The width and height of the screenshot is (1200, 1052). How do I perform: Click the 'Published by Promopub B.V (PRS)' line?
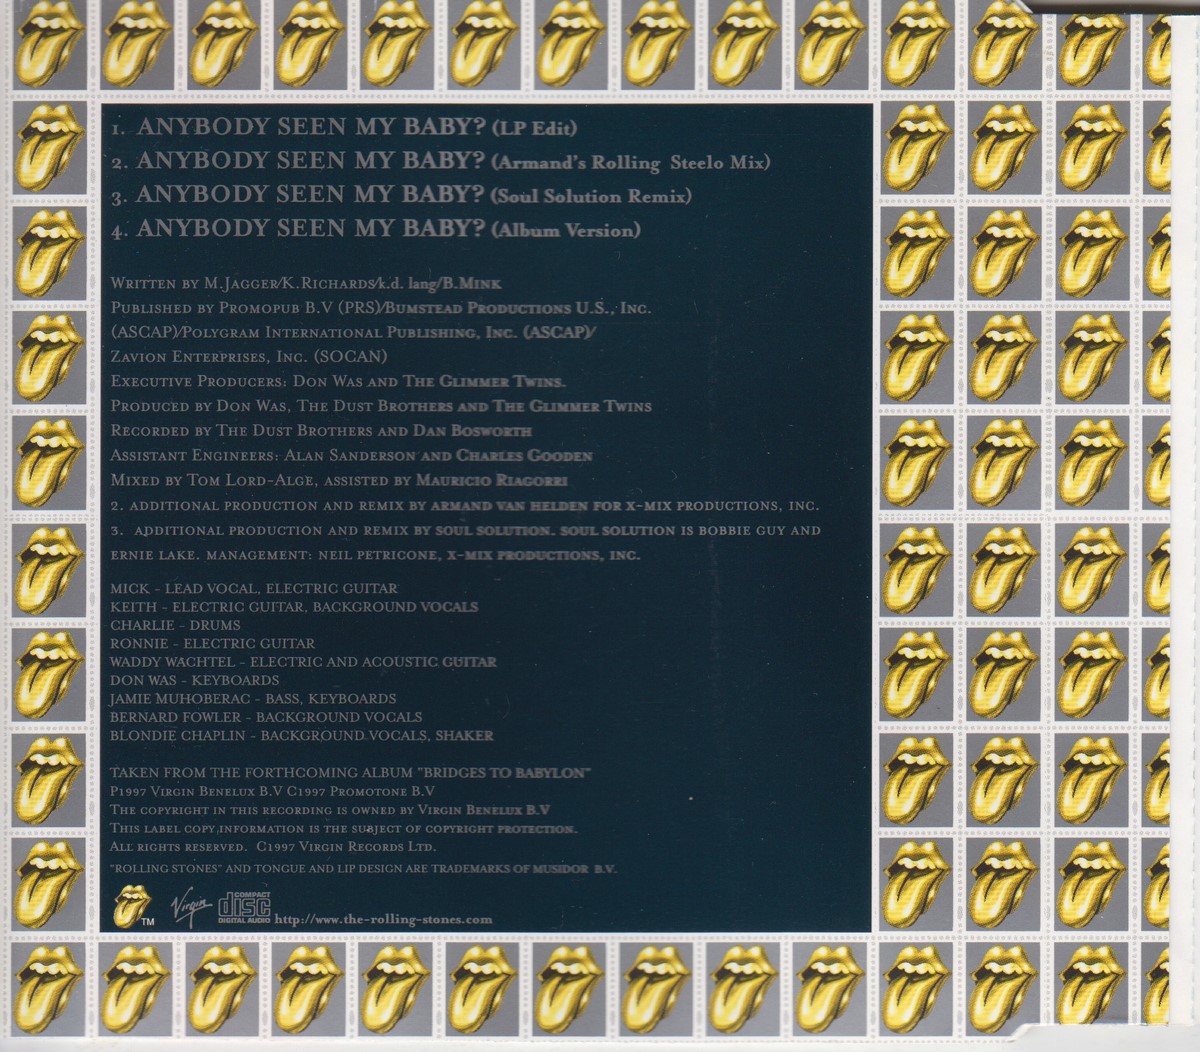coord(380,309)
